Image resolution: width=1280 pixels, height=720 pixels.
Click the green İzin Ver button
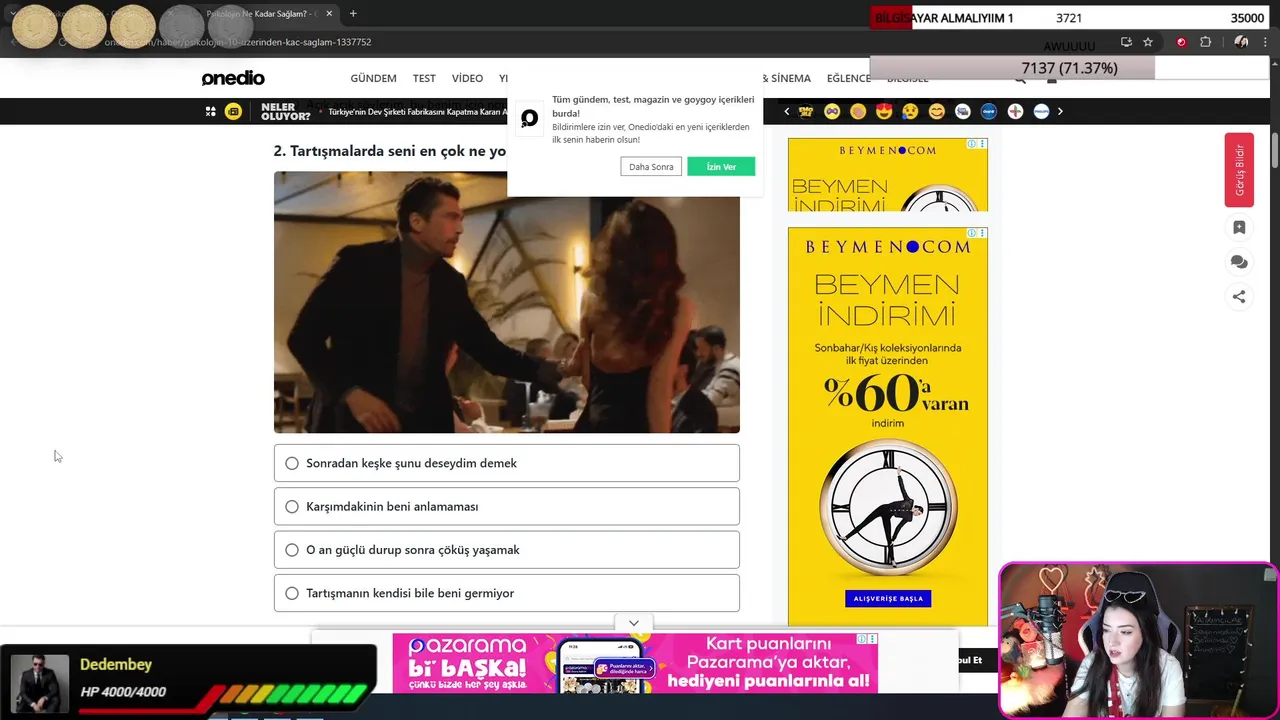click(x=721, y=167)
